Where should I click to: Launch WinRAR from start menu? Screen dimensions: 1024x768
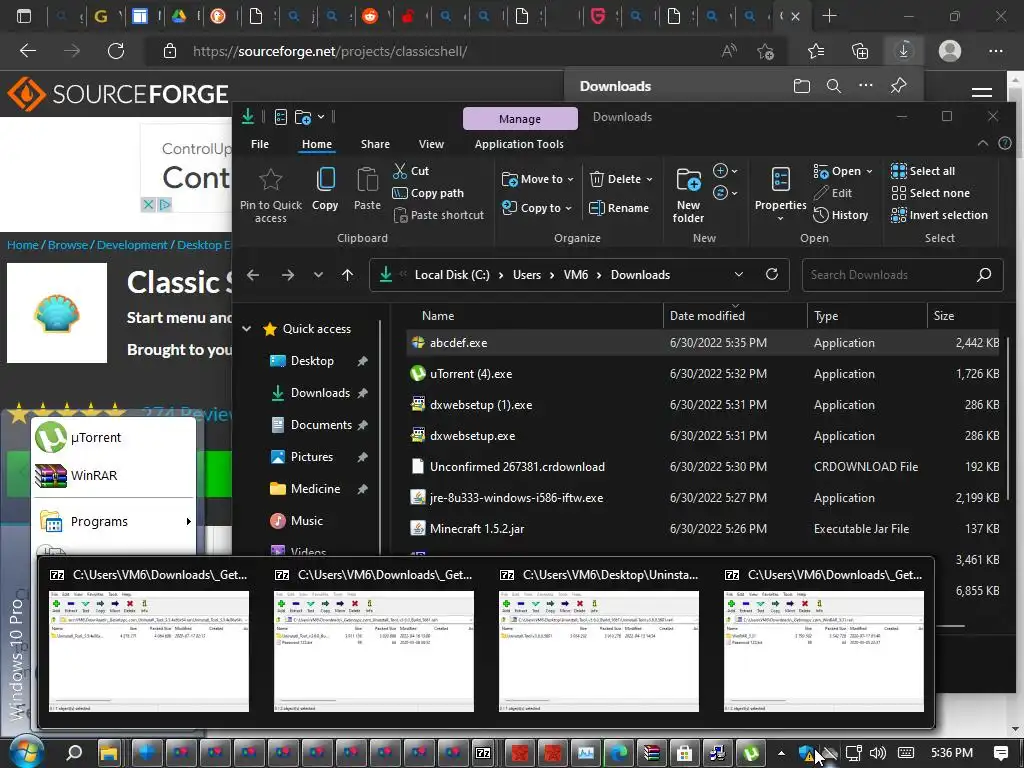114,475
